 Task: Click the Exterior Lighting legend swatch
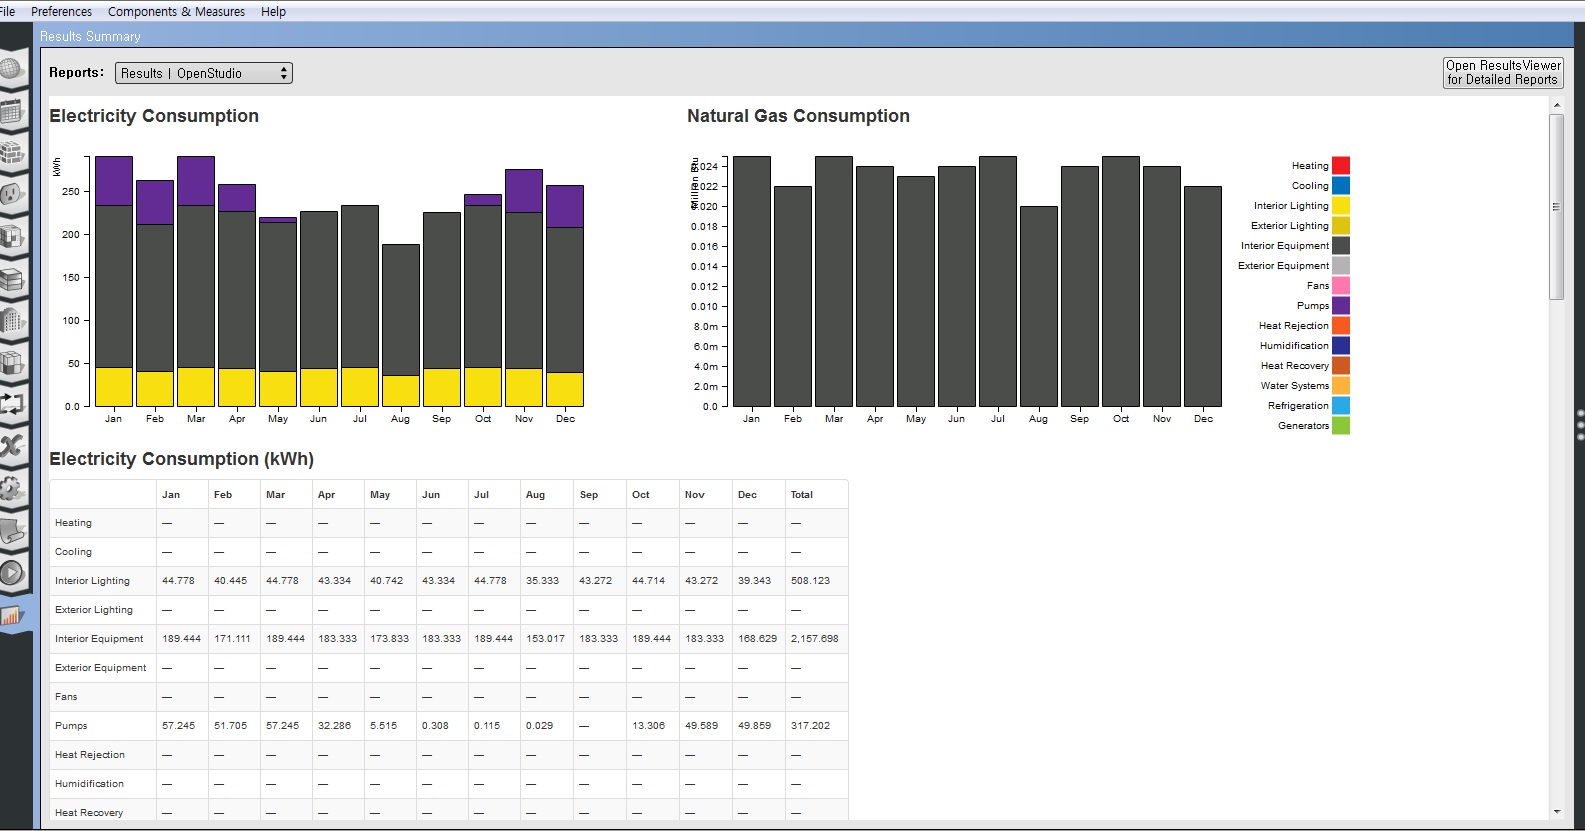(x=1341, y=226)
